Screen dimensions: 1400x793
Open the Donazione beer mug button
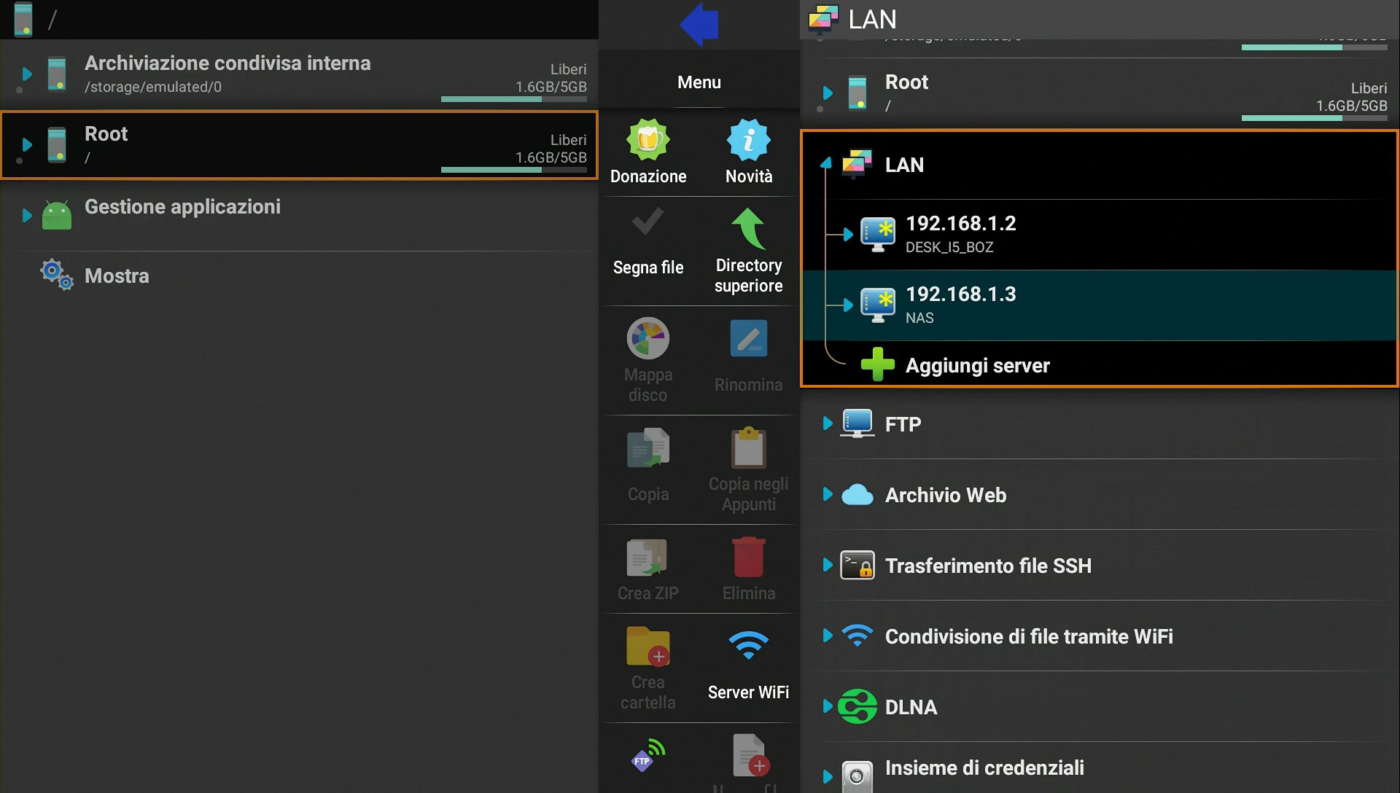pyautogui.click(x=648, y=152)
